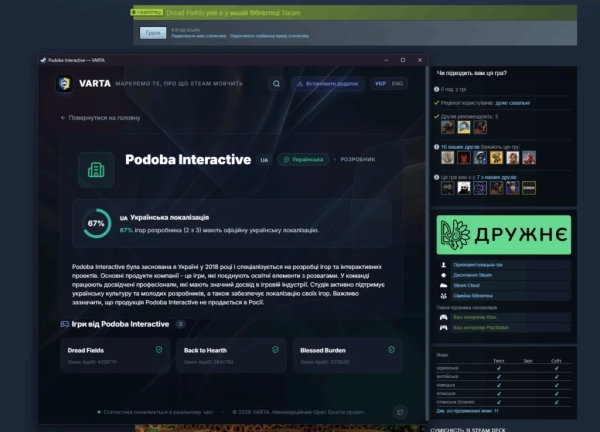The height and width of the screenshot is (432, 600).
Task: Click the РОЗРОБНИК label
Action: point(358,160)
